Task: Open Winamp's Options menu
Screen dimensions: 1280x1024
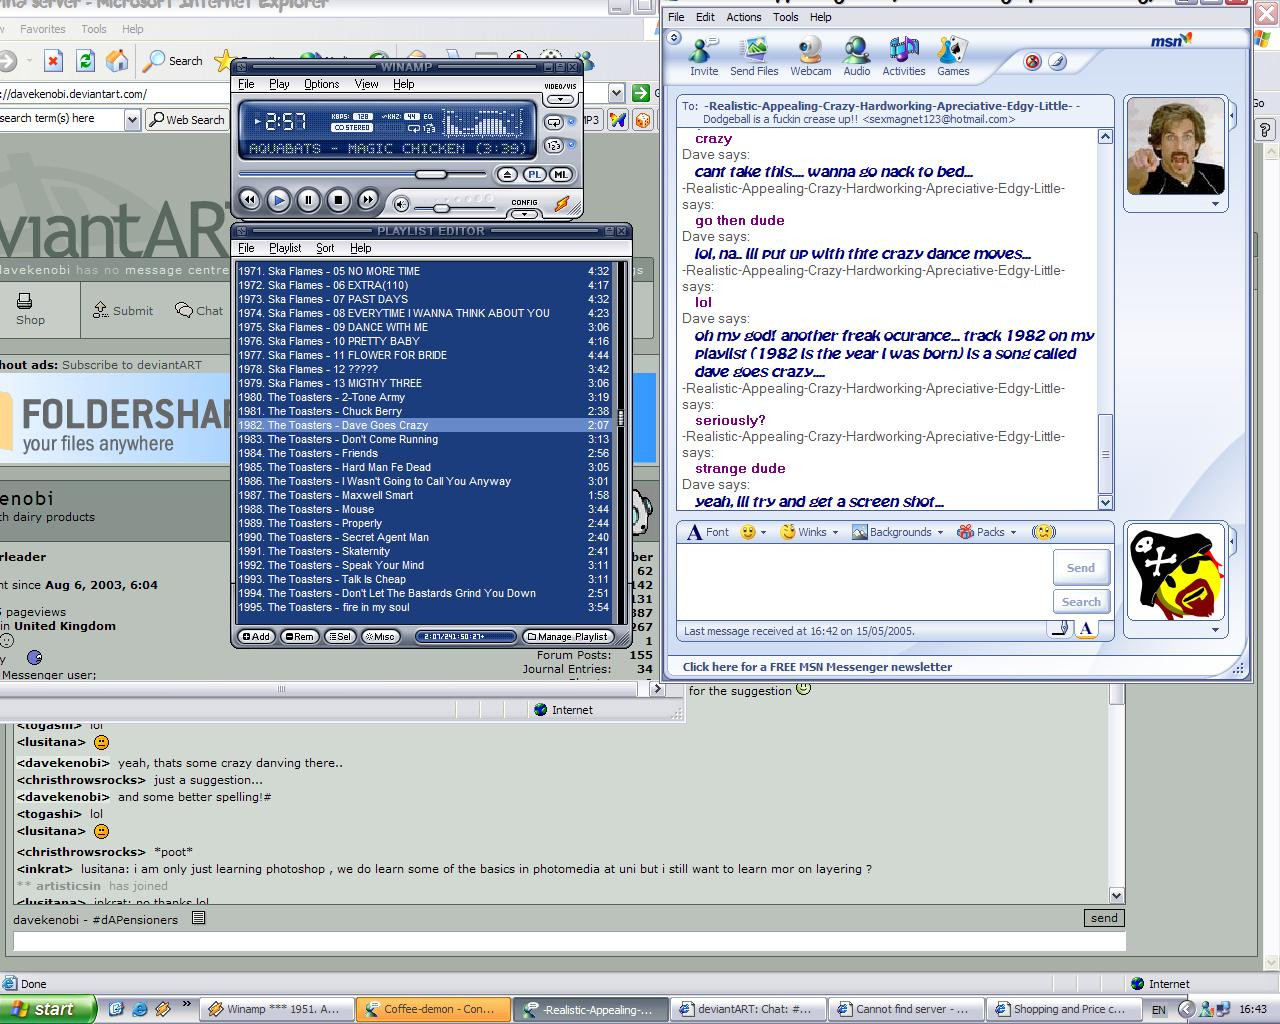Action: click(321, 84)
